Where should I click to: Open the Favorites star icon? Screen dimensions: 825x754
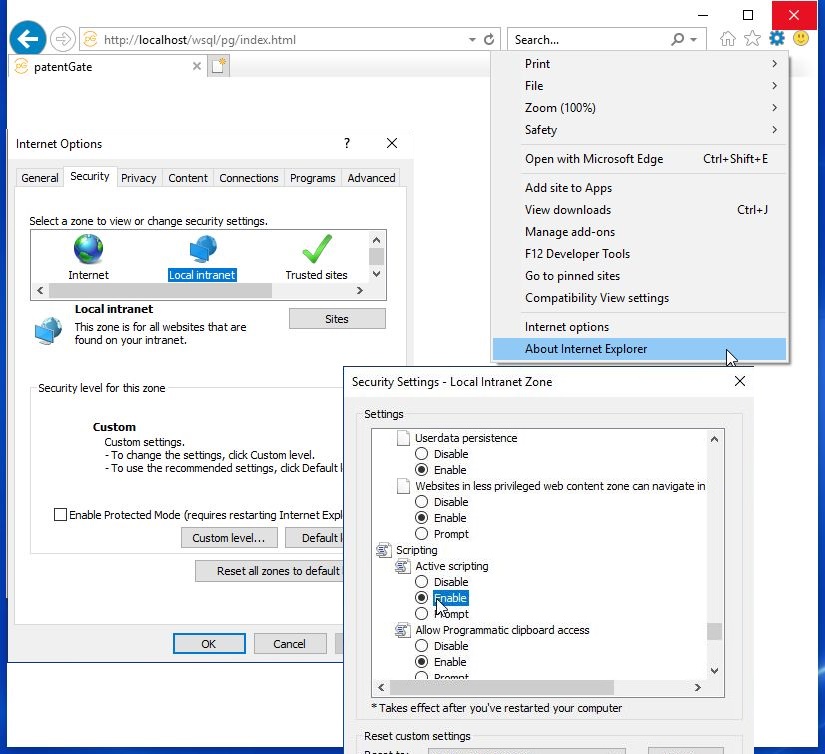pos(752,38)
